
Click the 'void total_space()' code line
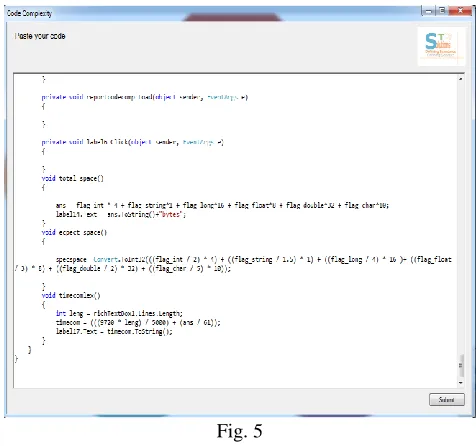pyautogui.click(x=73, y=178)
